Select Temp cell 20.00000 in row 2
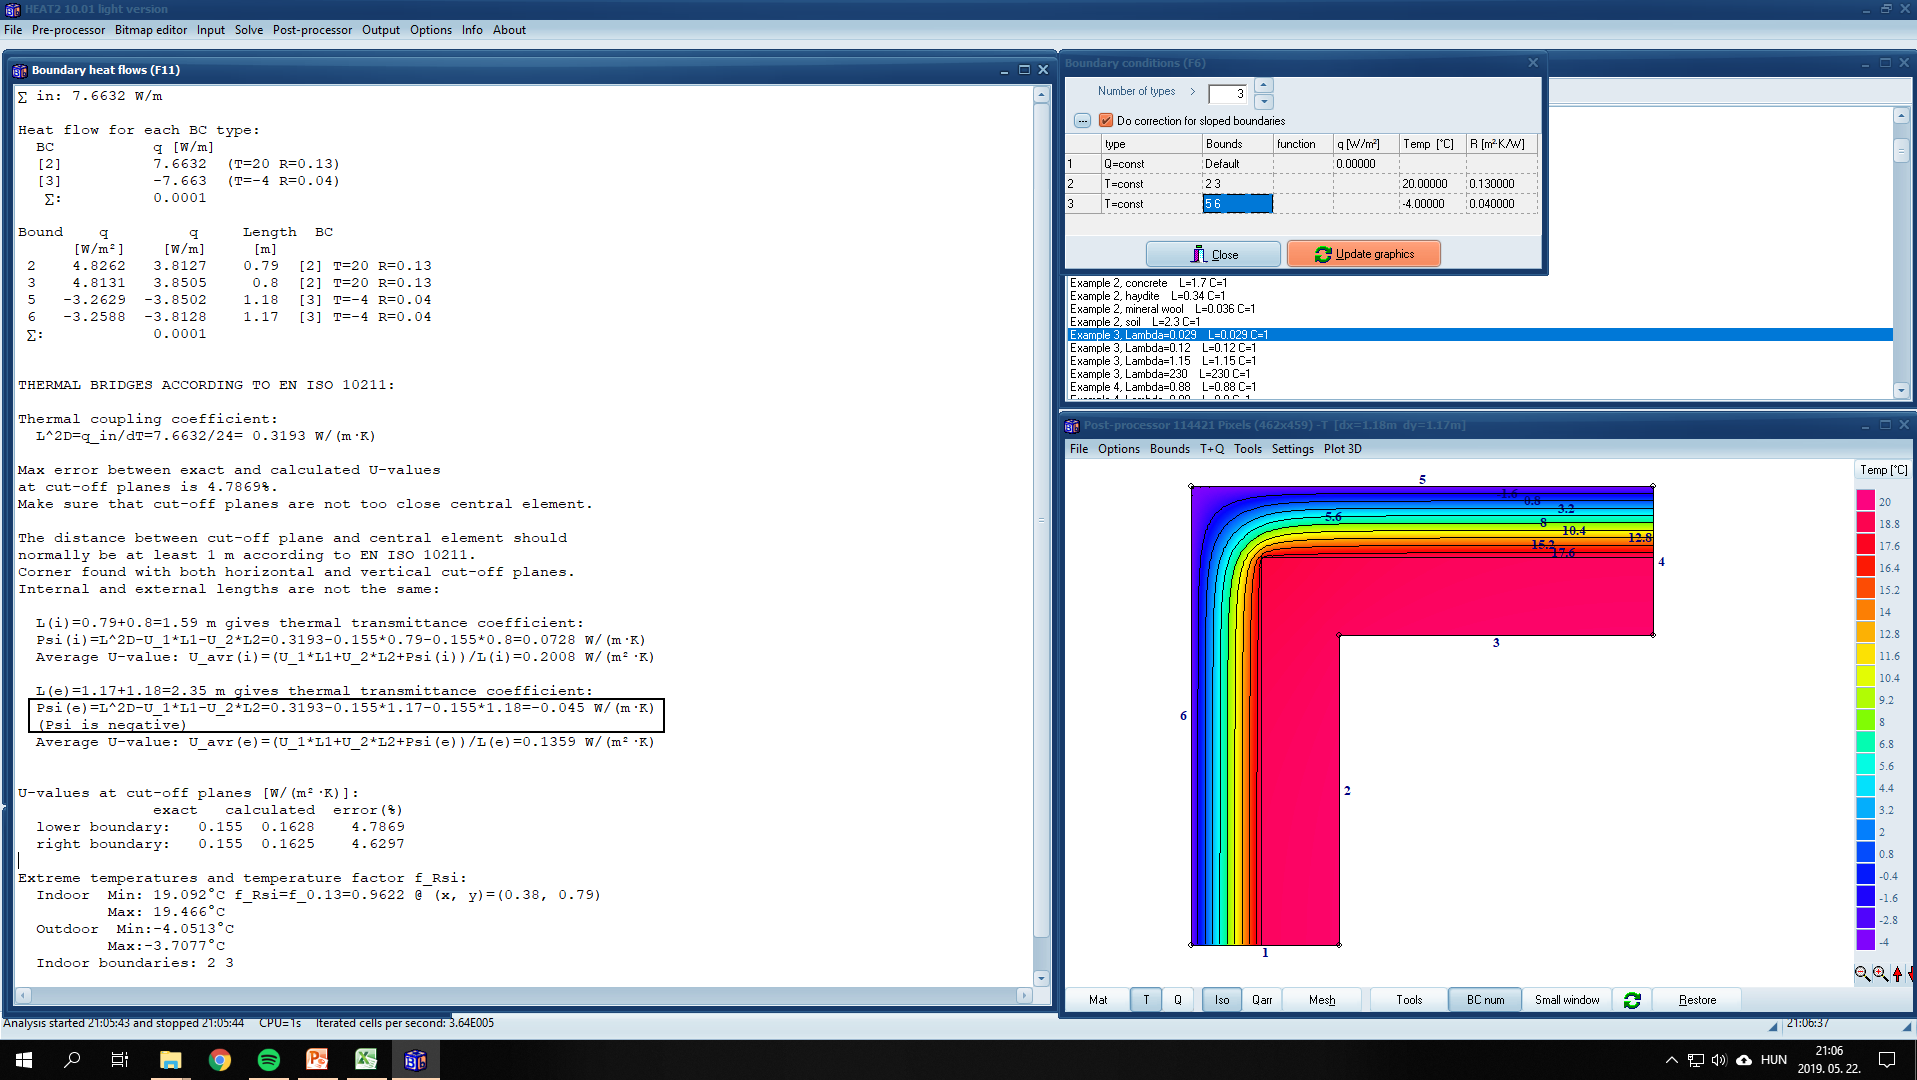Image resolution: width=1917 pixels, height=1080 pixels. point(1432,184)
